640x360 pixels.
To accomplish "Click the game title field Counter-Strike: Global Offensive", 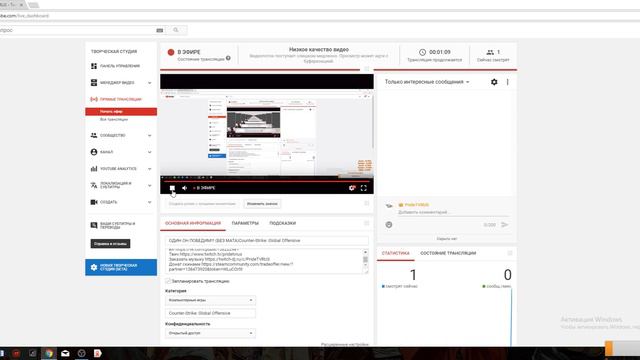I will click(x=210, y=313).
